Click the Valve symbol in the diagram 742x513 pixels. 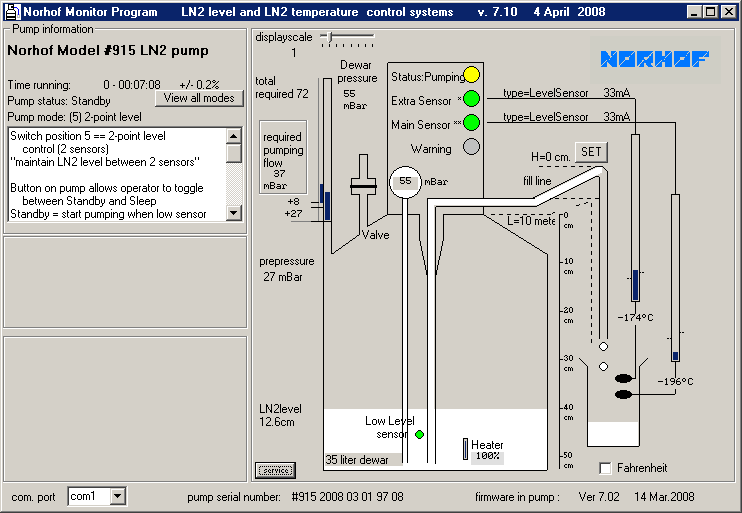pyautogui.click(x=363, y=186)
